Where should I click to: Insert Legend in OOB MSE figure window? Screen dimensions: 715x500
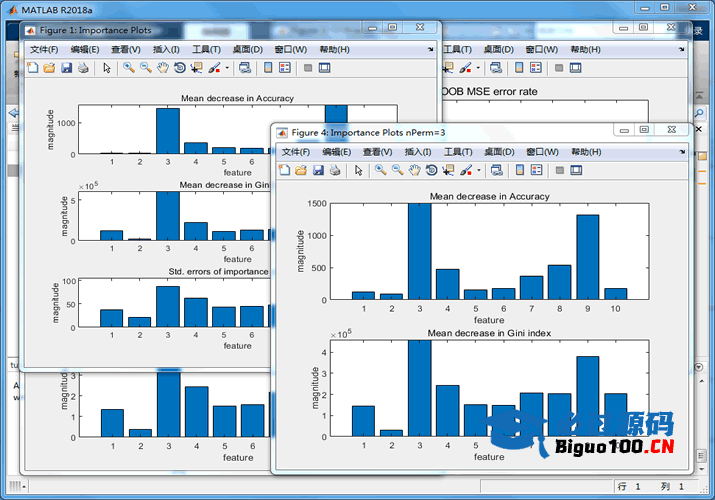click(536, 68)
